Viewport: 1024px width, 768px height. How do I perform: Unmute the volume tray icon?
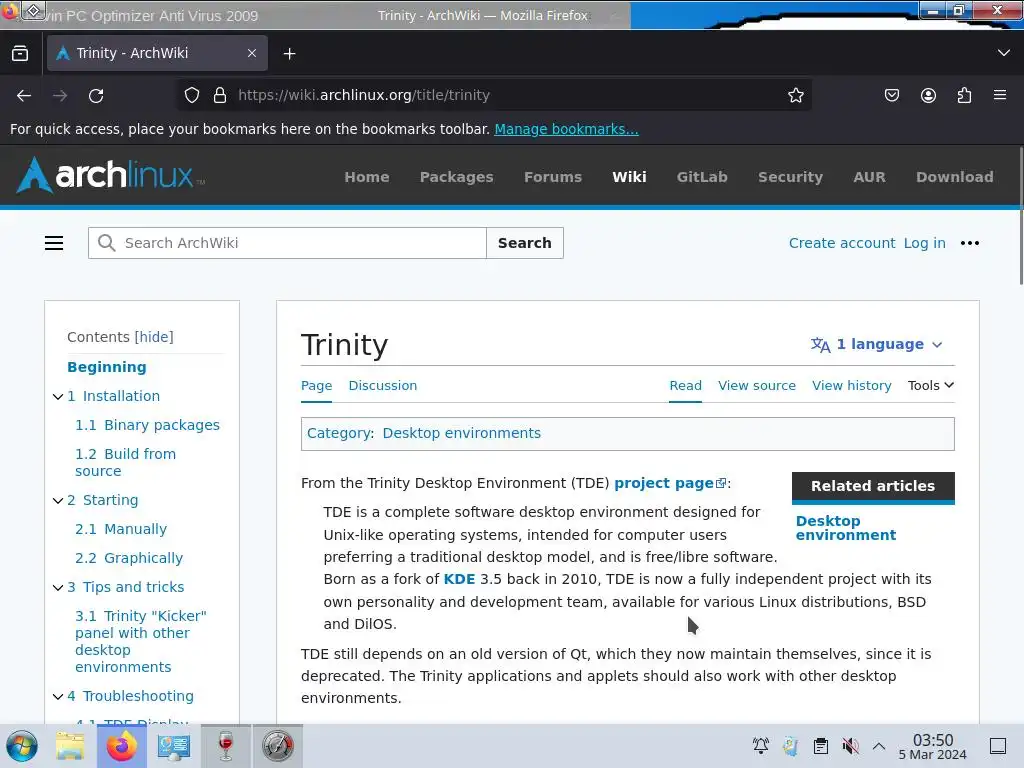[x=850, y=745]
